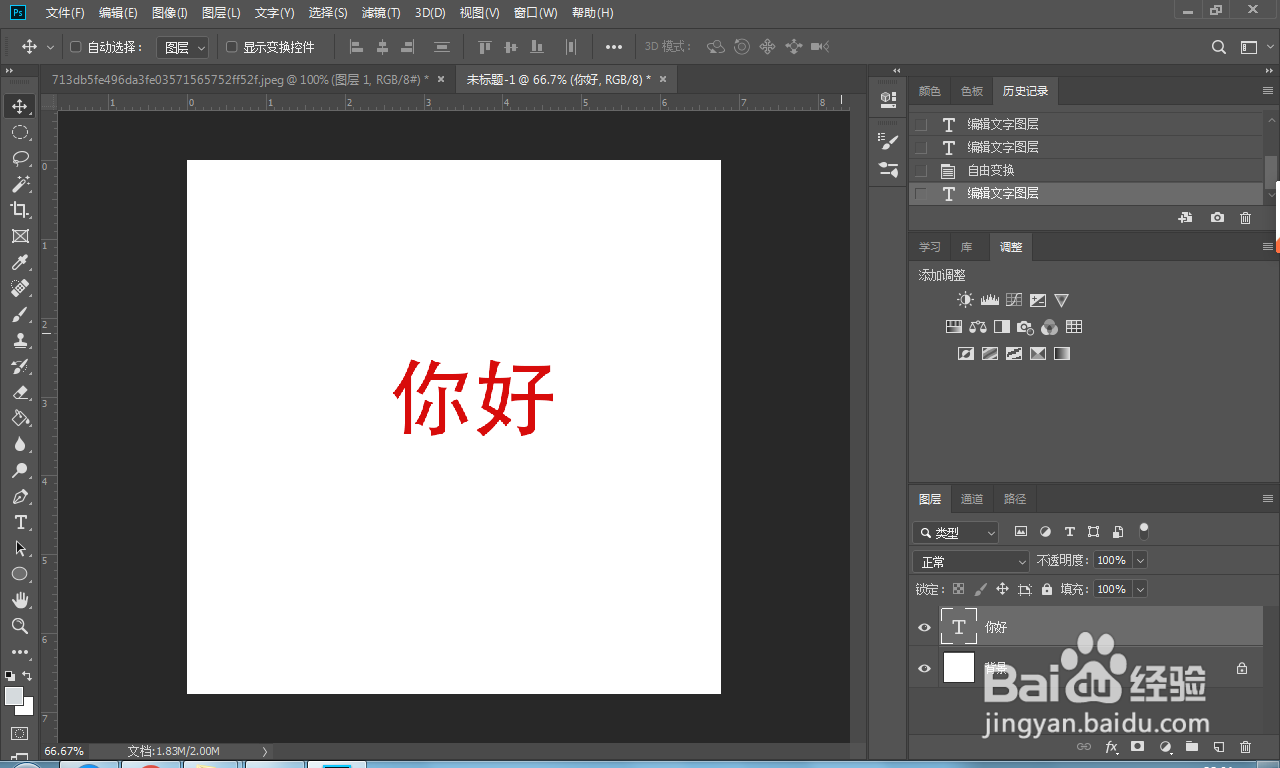
Task: Select the Pen tool
Action: [20, 496]
